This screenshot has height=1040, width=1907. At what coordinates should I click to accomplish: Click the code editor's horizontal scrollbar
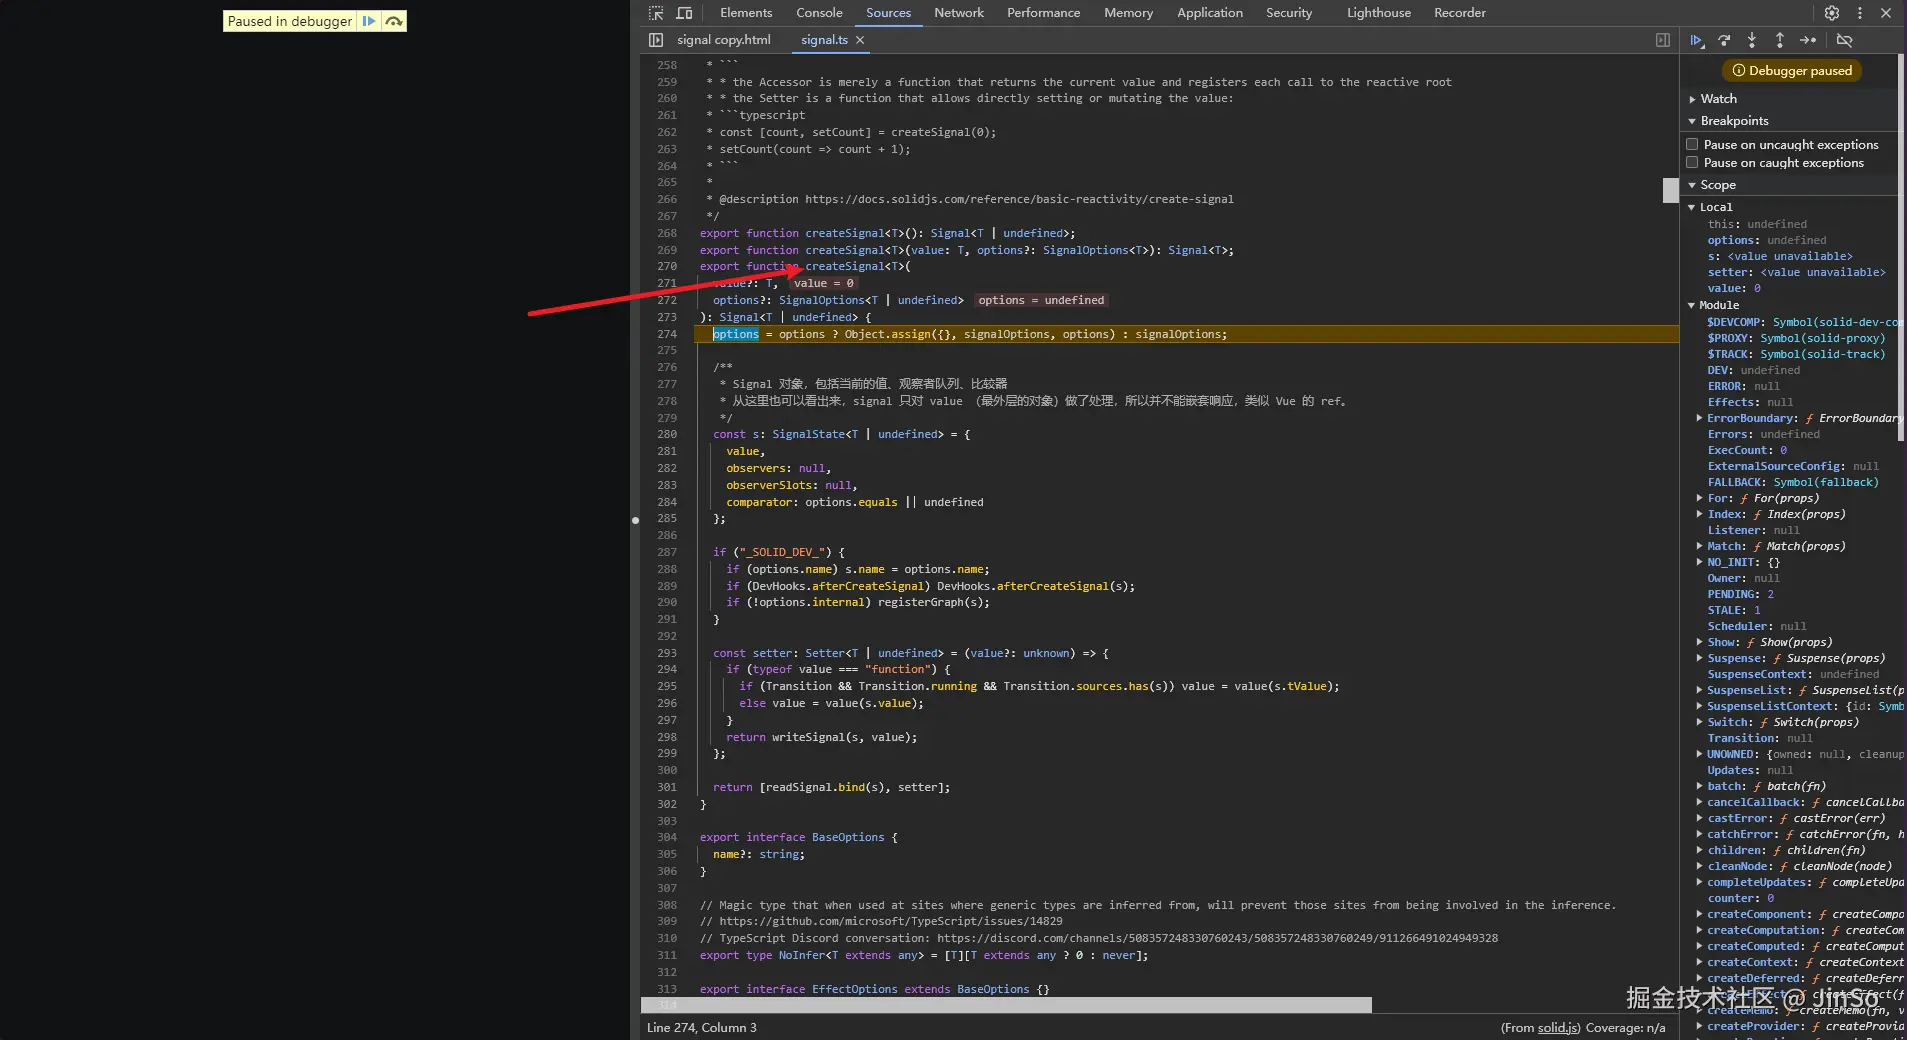[1006, 1005]
